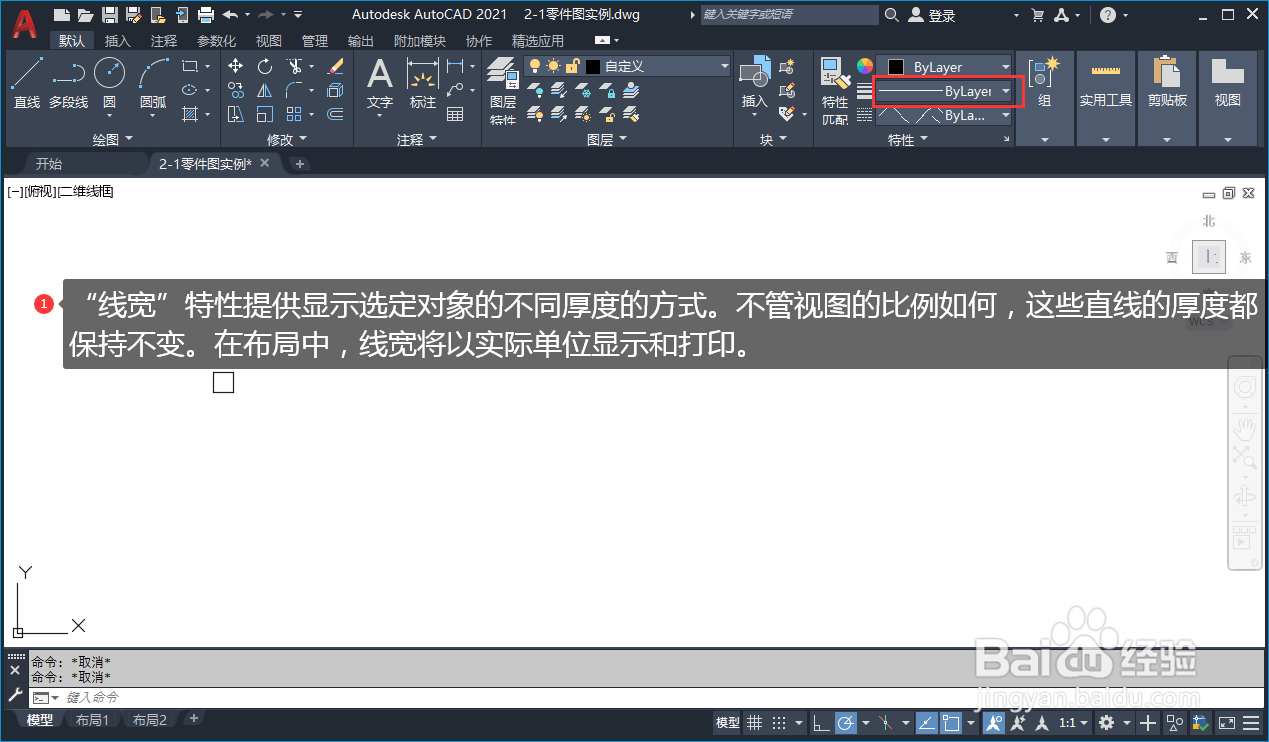This screenshot has width=1269, height=742.
Task: Click the Plot/Print icon
Action: [x=206, y=14]
